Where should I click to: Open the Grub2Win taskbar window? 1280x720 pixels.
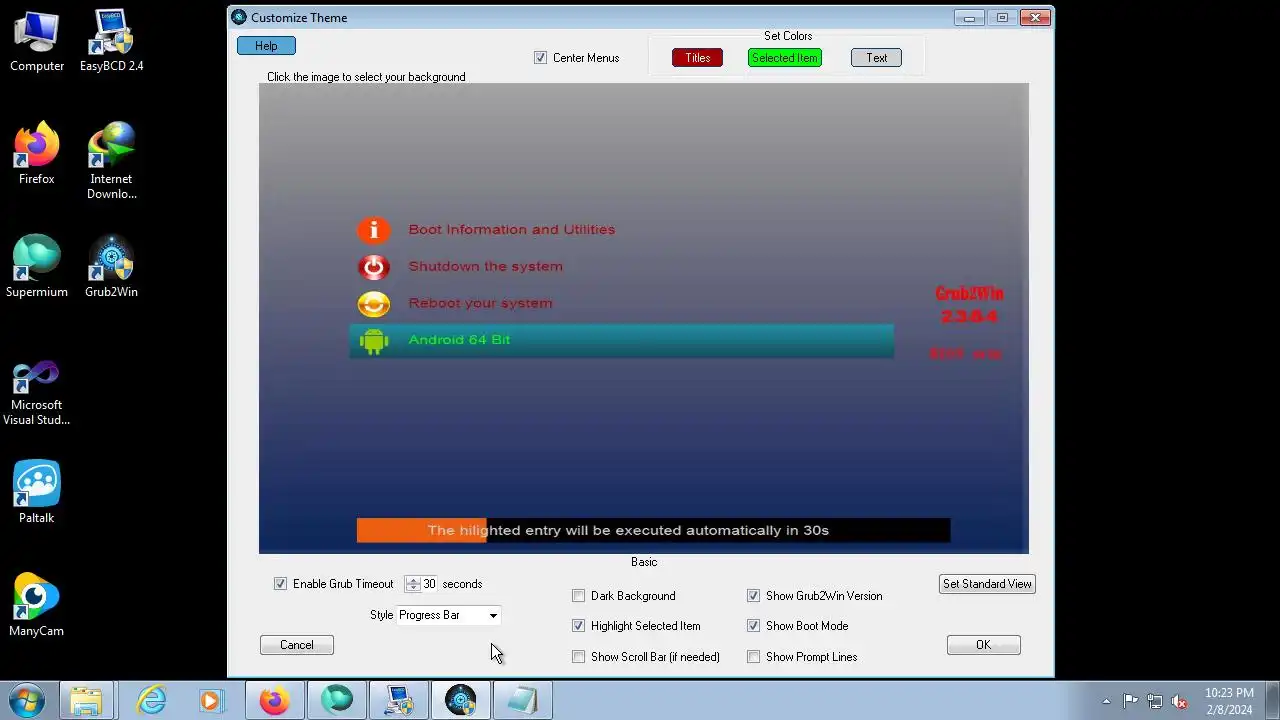click(461, 700)
